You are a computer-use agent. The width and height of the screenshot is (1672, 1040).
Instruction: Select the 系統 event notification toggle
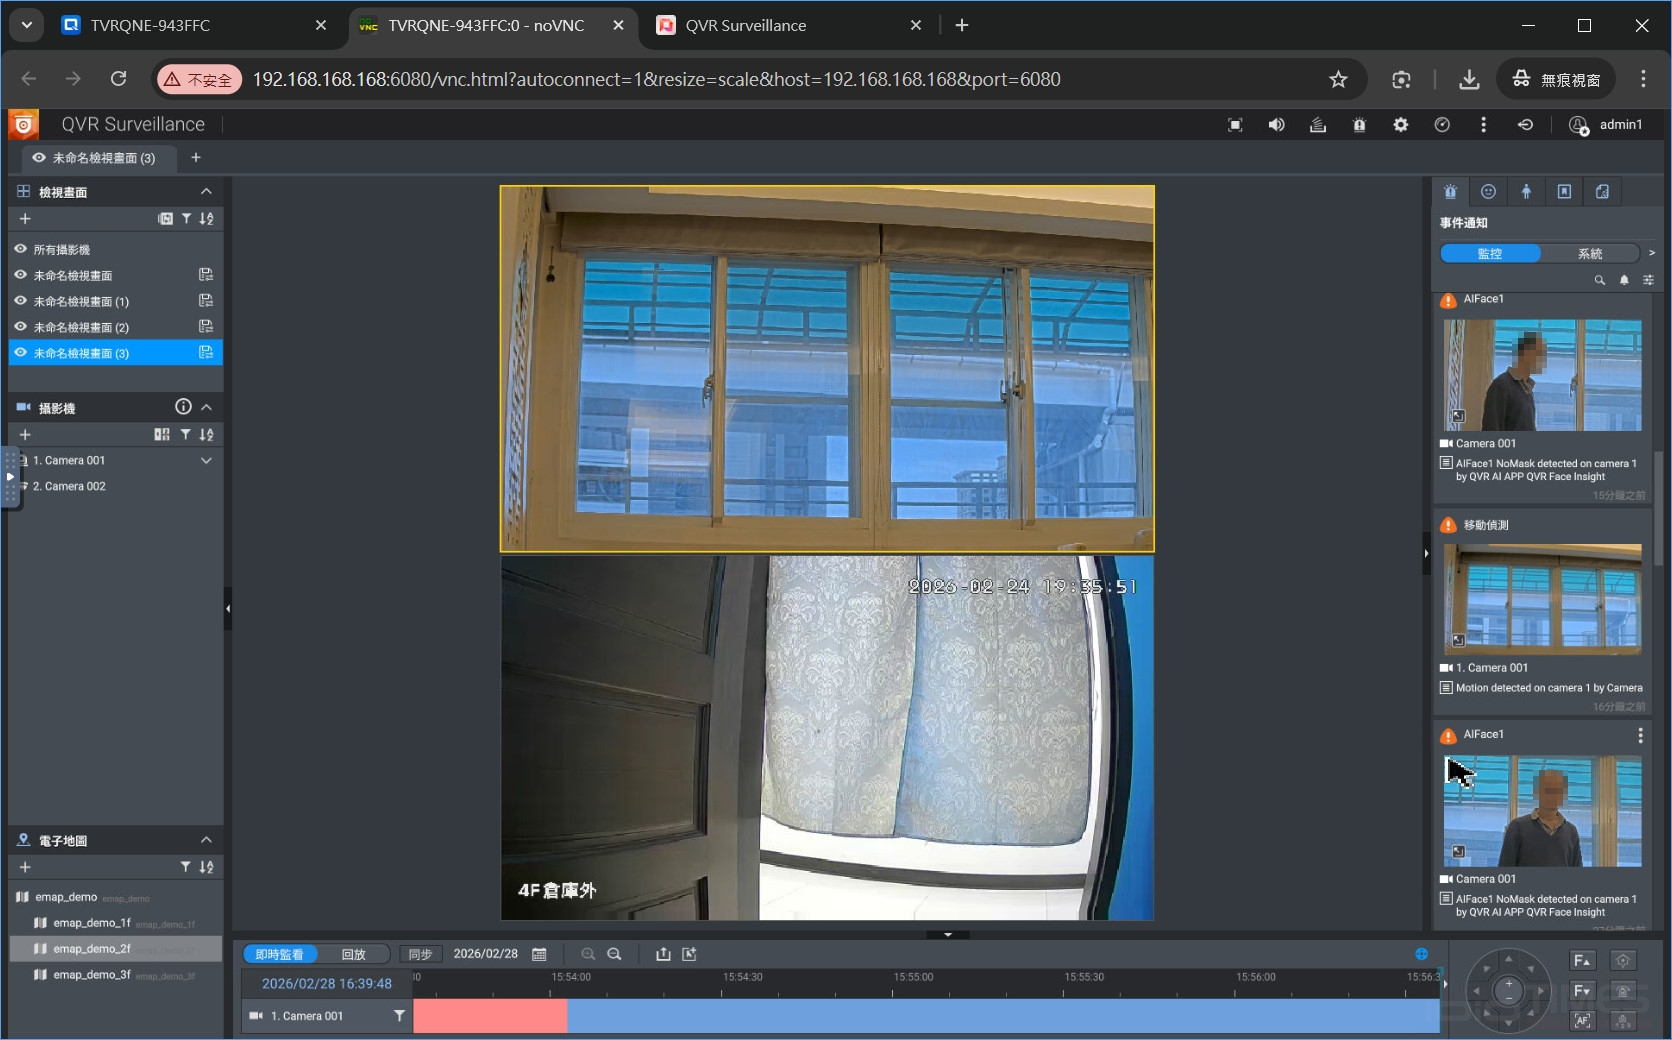[1589, 254]
